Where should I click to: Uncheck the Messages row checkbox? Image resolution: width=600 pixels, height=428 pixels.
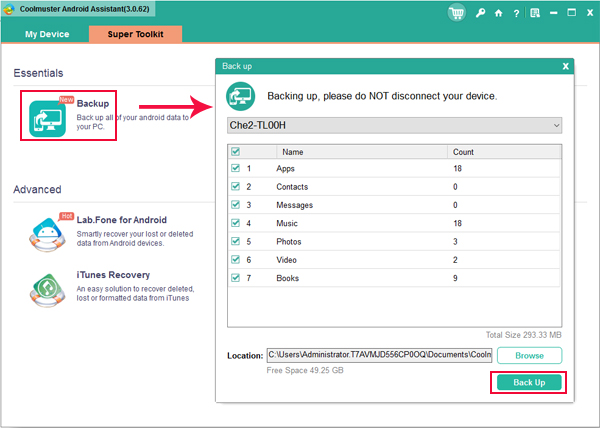(x=235, y=205)
